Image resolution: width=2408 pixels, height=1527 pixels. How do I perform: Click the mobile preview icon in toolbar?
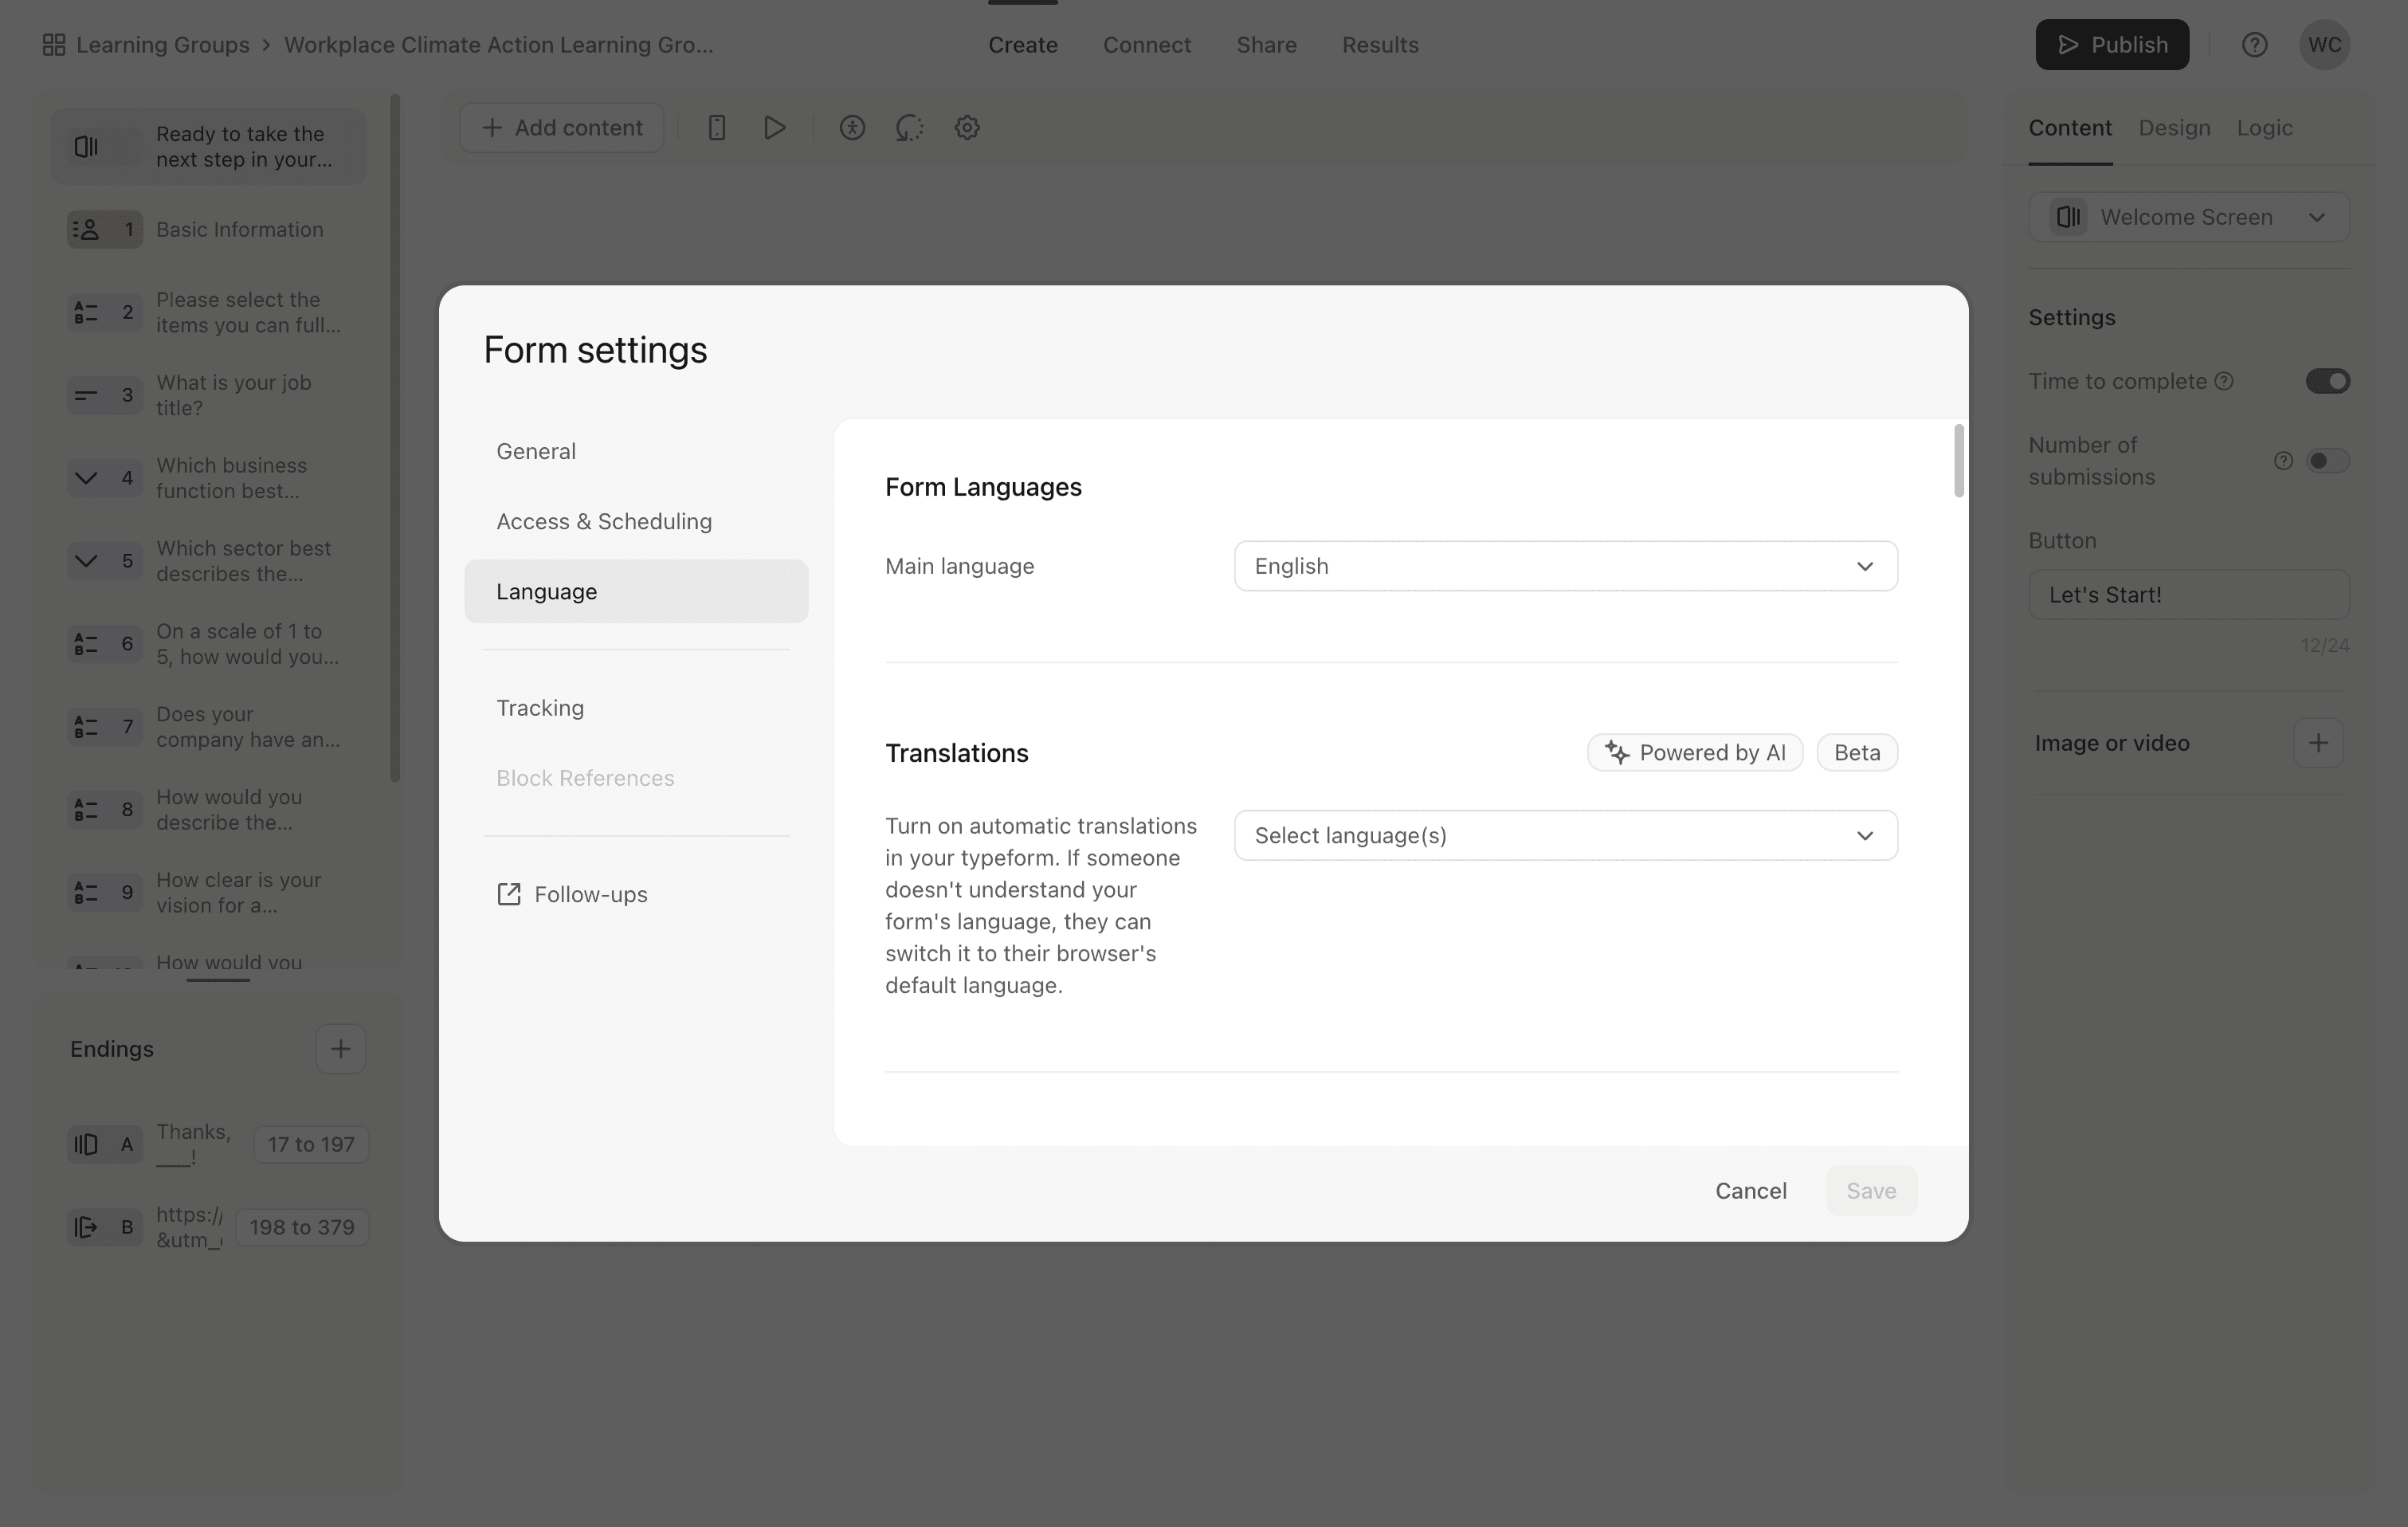(x=716, y=128)
